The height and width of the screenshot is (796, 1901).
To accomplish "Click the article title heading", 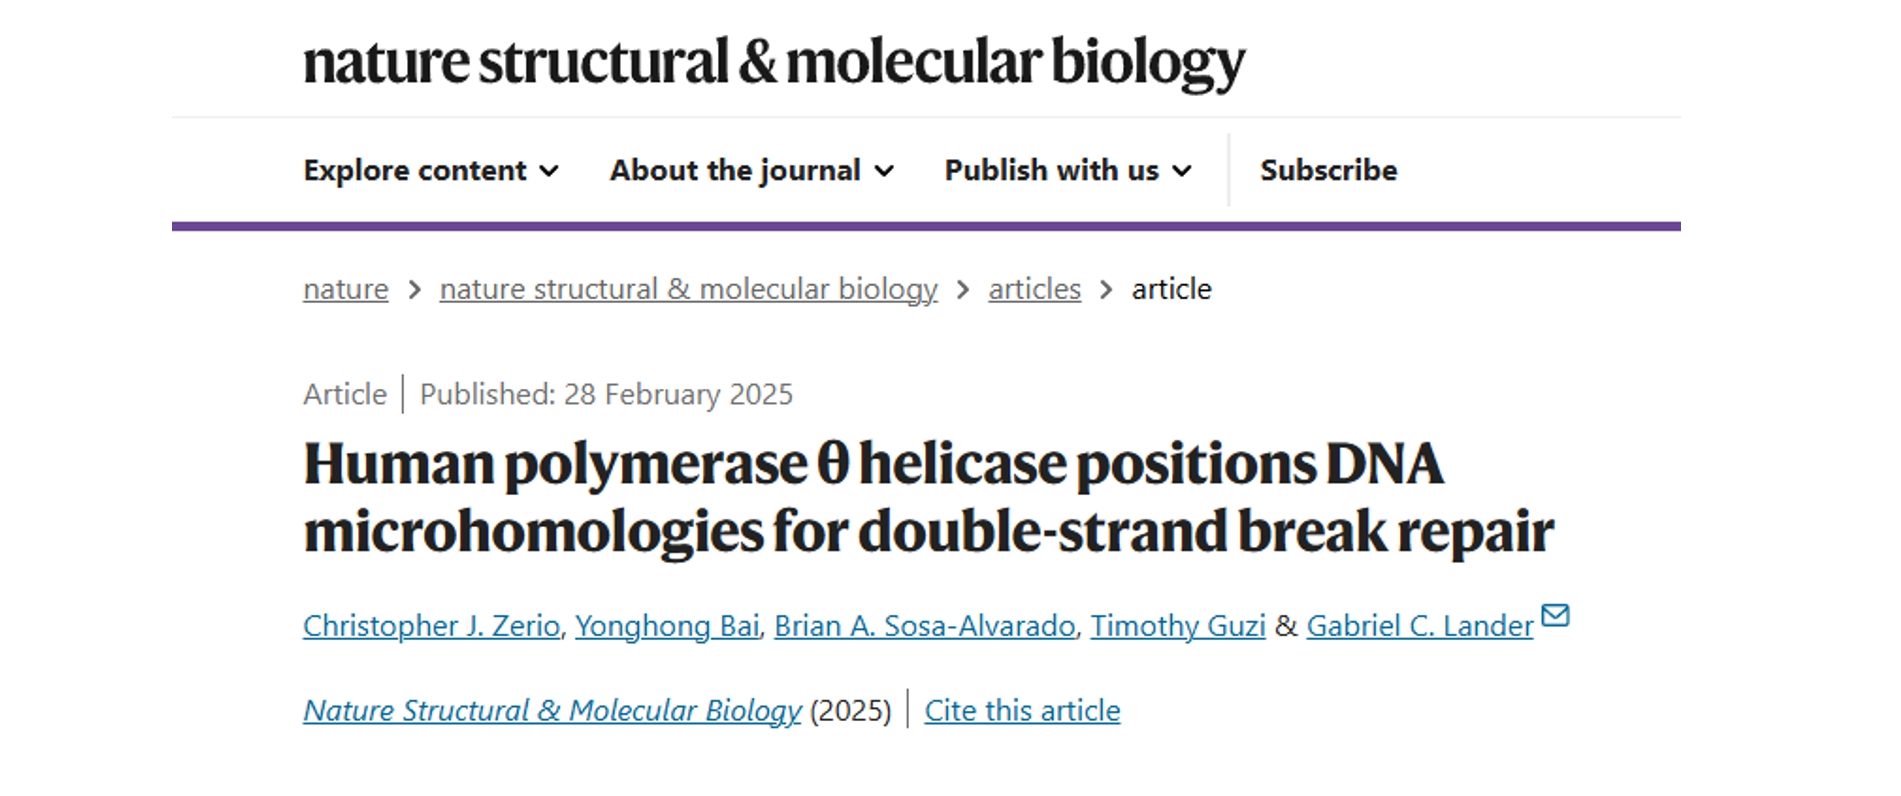I will coord(928,497).
